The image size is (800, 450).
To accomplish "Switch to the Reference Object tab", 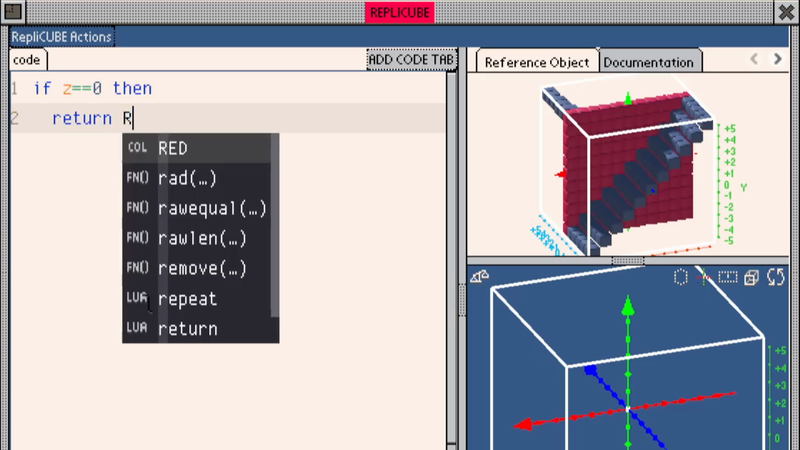I will click(x=537, y=62).
